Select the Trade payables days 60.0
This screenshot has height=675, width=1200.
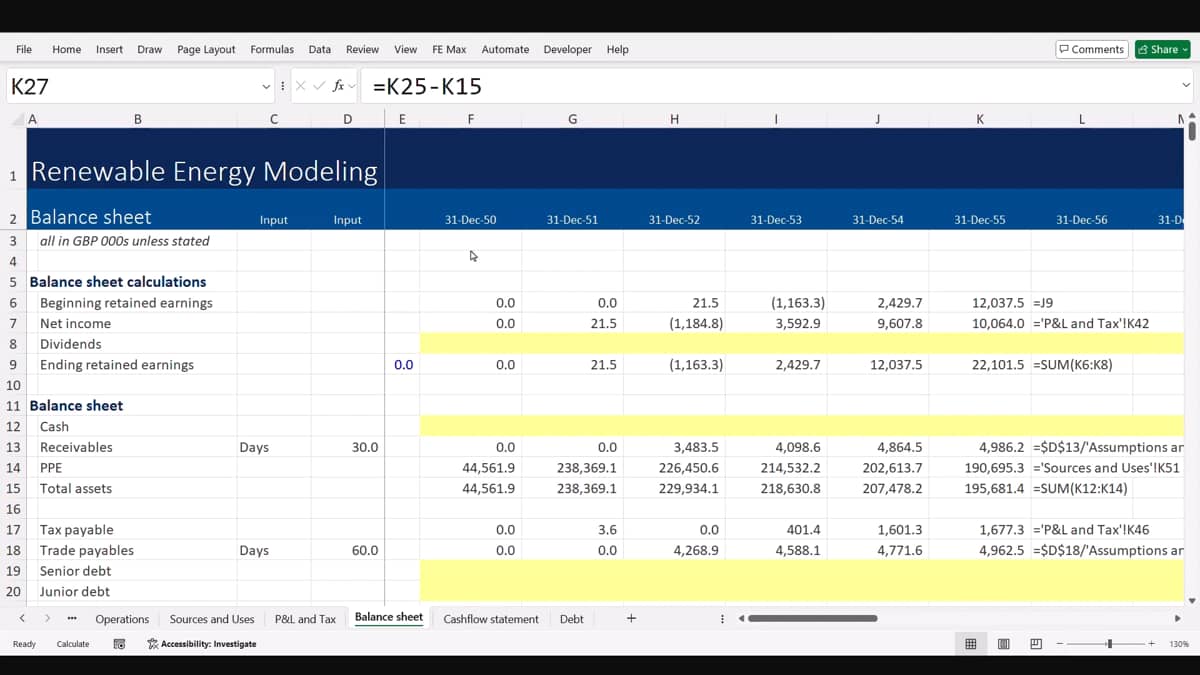tap(347, 550)
